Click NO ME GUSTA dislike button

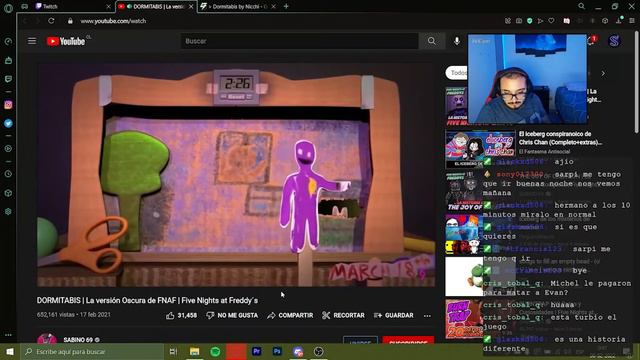[232, 315]
